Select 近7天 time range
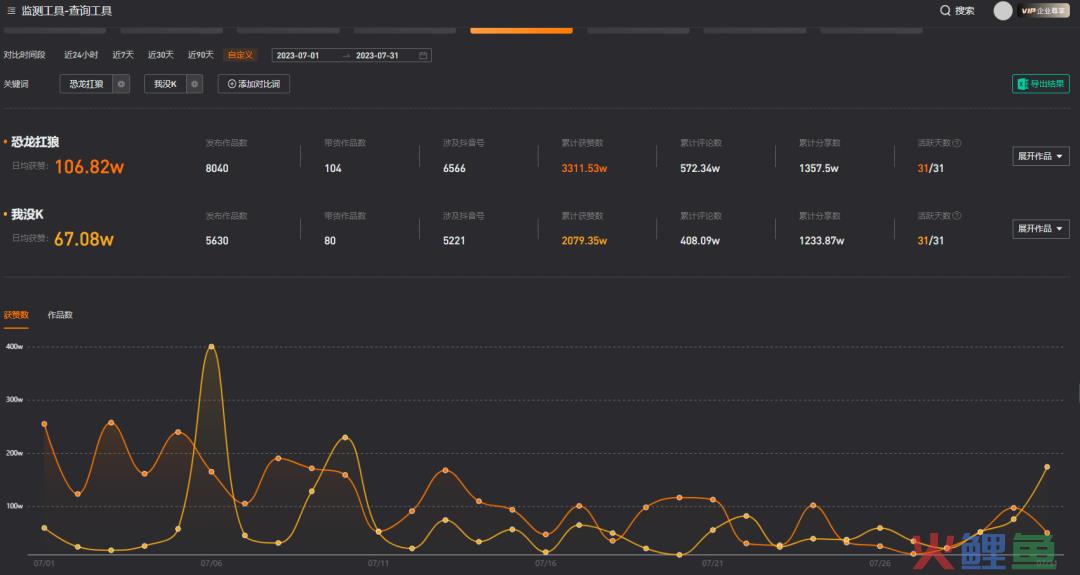 tap(123, 55)
